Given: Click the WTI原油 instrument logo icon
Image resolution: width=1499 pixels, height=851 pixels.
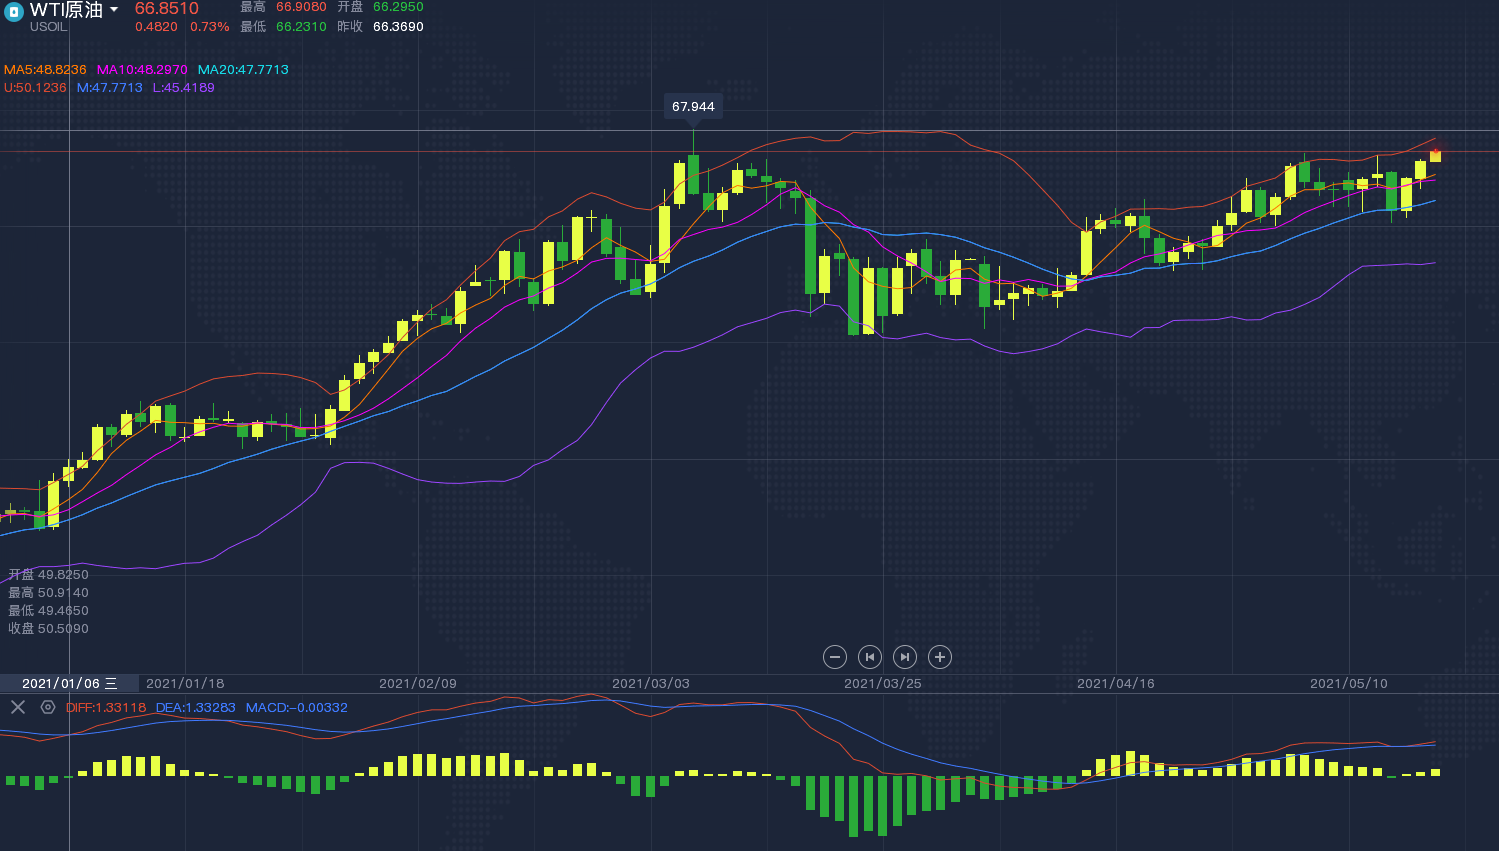Looking at the screenshot, I should click(x=14, y=12).
